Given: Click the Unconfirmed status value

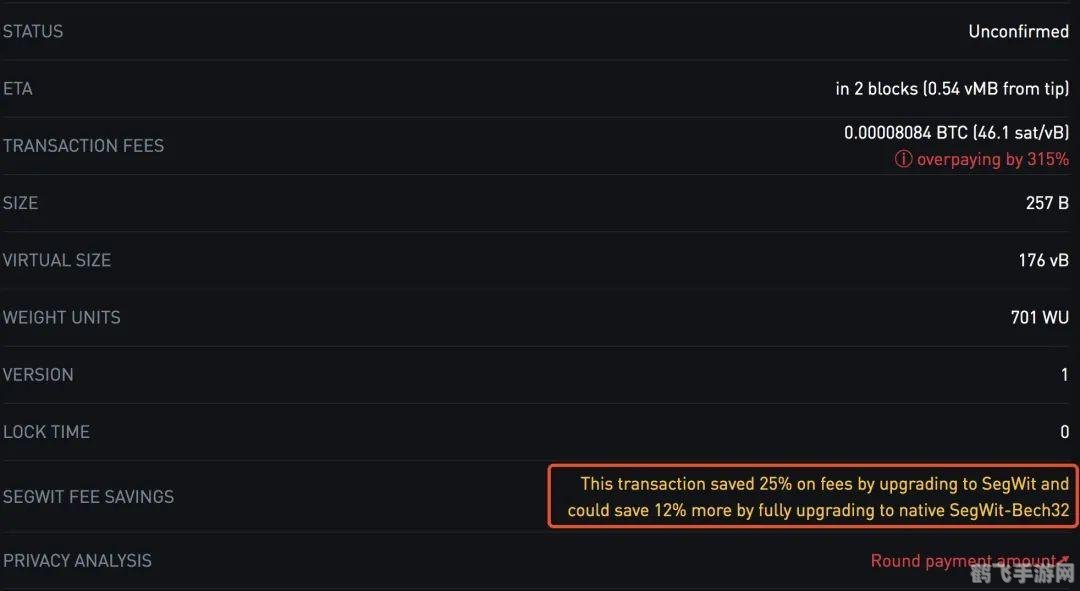Looking at the screenshot, I should click(x=1018, y=32).
